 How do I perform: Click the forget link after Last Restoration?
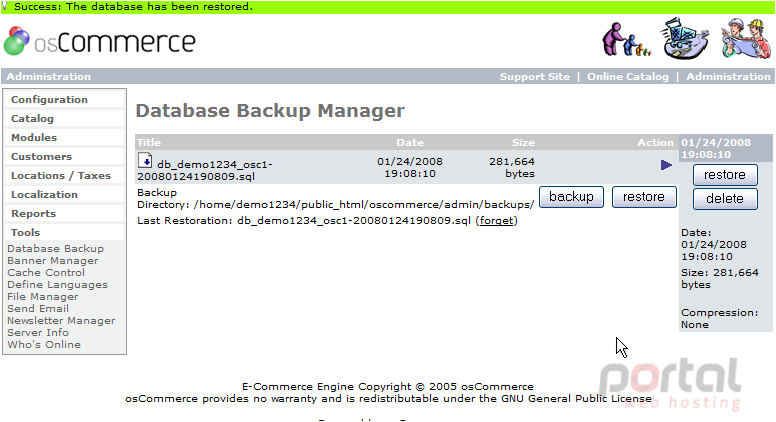(496, 221)
